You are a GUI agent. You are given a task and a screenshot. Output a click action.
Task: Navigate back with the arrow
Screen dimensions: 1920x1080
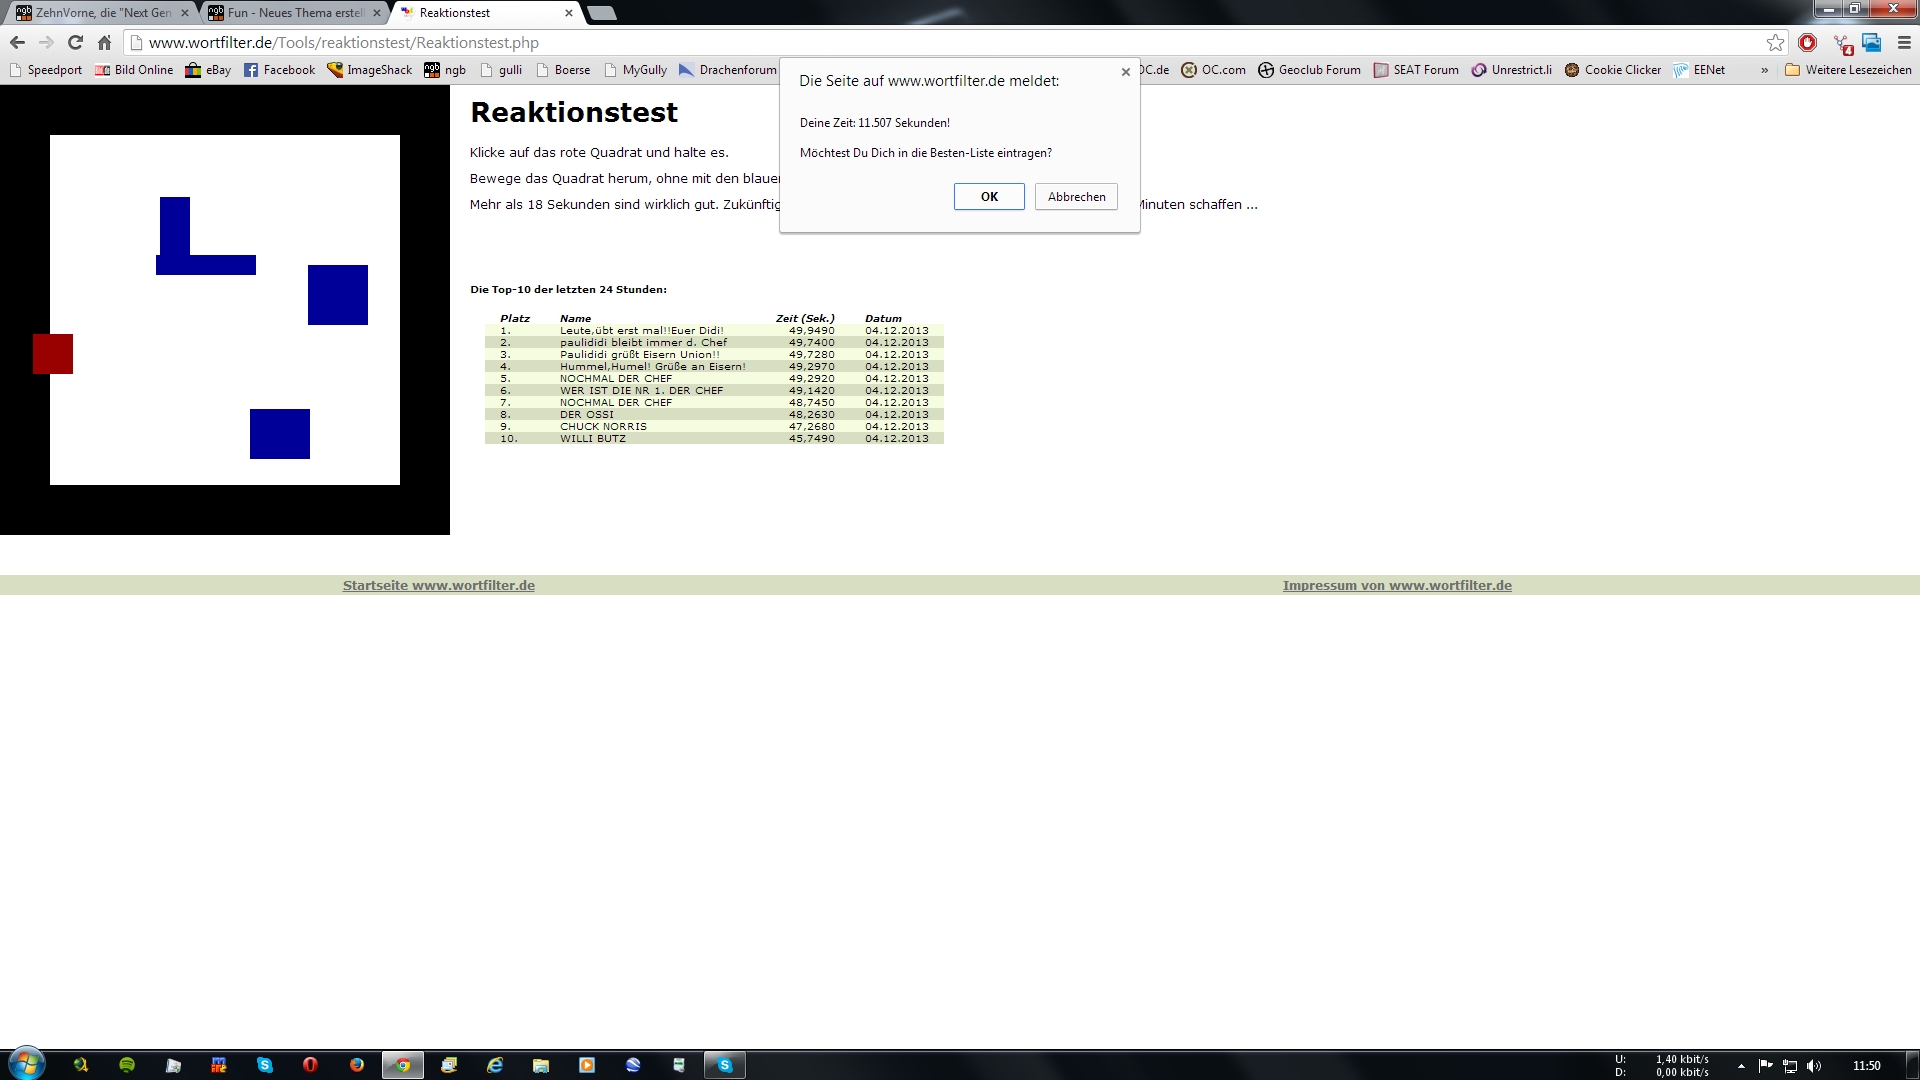(17, 43)
